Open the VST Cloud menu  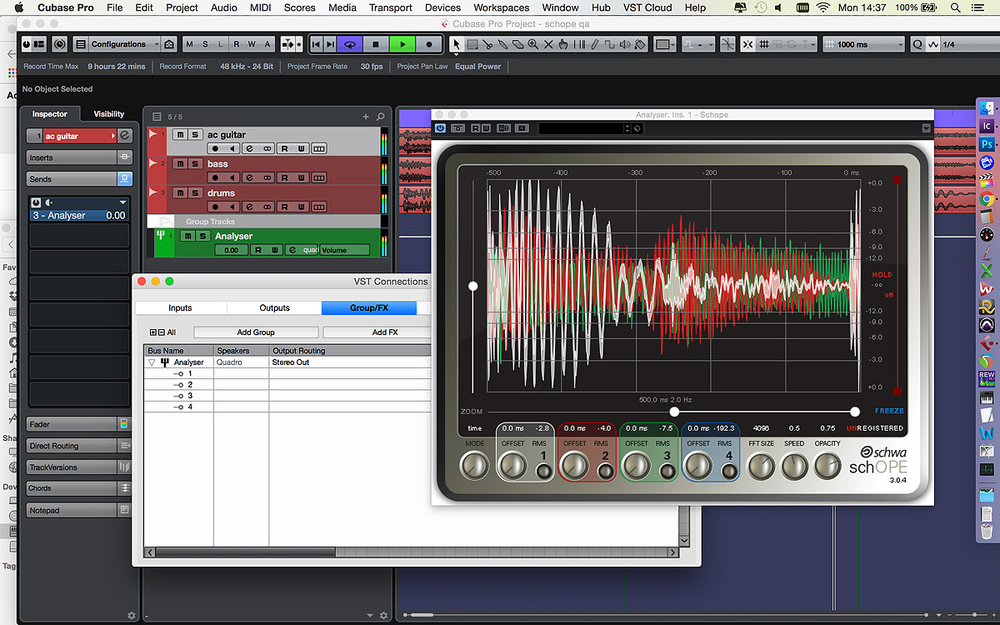(x=647, y=8)
